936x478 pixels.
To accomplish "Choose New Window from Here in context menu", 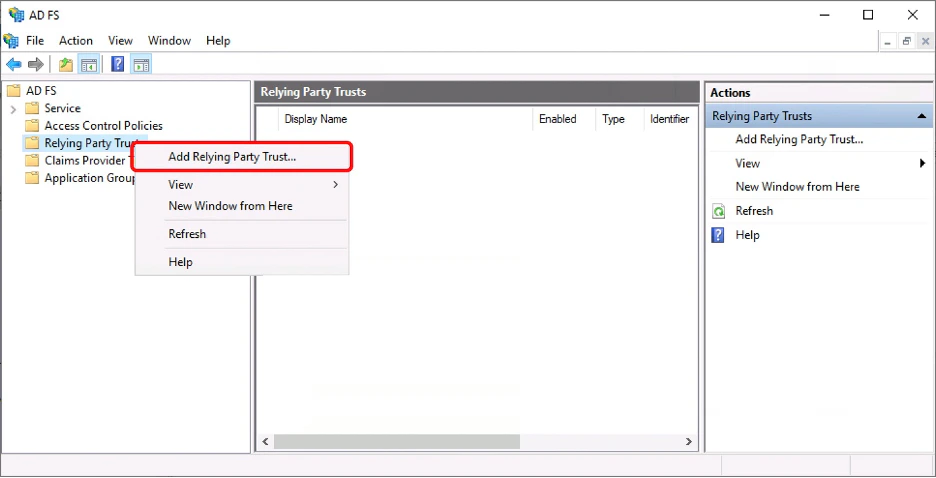I will pyautogui.click(x=242, y=206).
